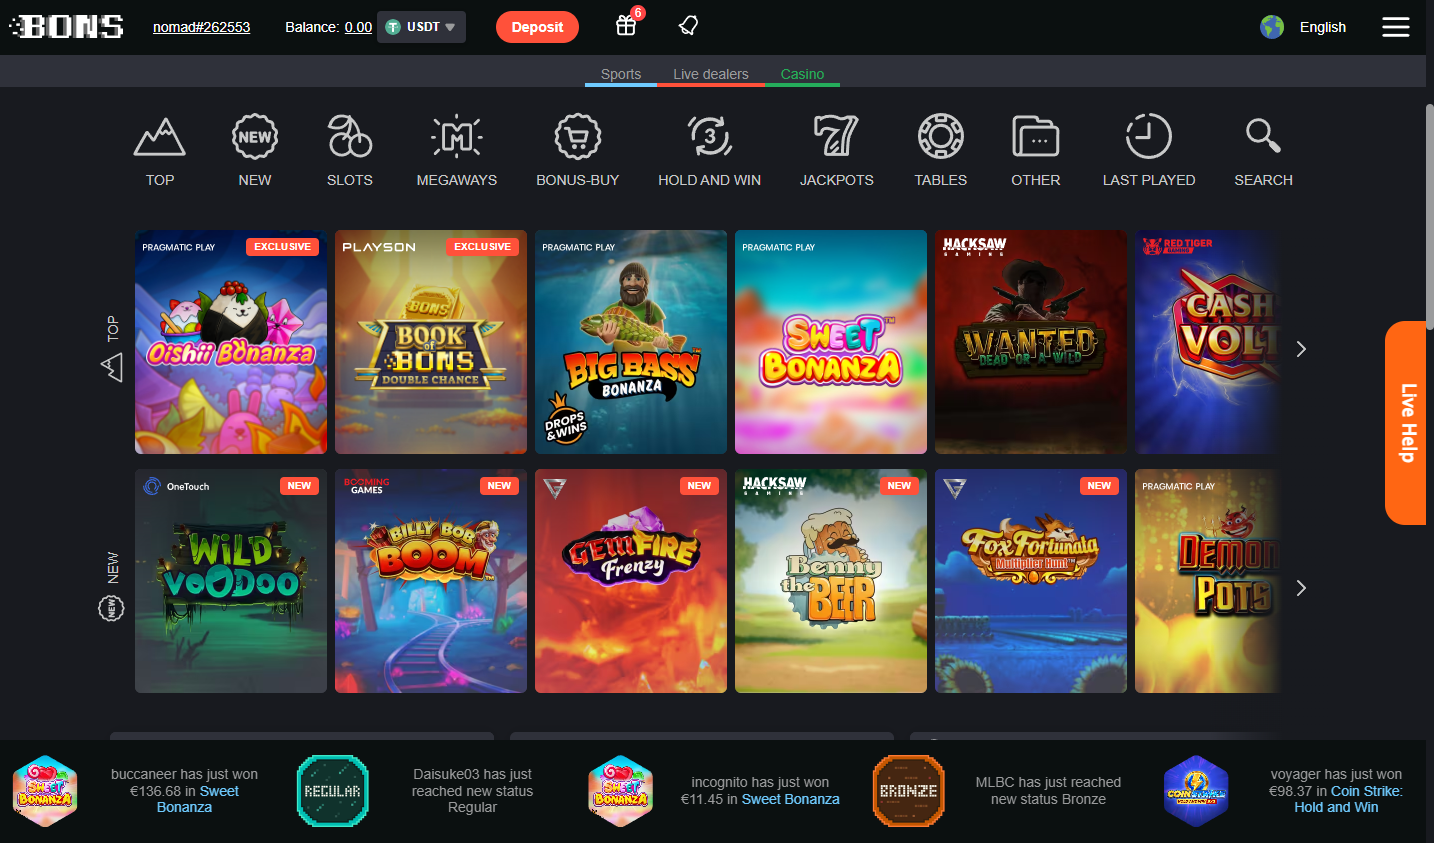This screenshot has width=1434, height=843.
Task: Launch Benny the Beer game
Action: click(831, 581)
